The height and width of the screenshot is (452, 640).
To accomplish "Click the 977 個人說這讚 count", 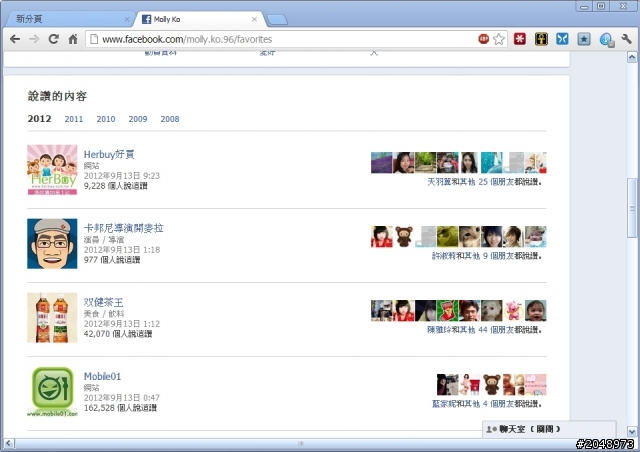I will click(x=112, y=260).
